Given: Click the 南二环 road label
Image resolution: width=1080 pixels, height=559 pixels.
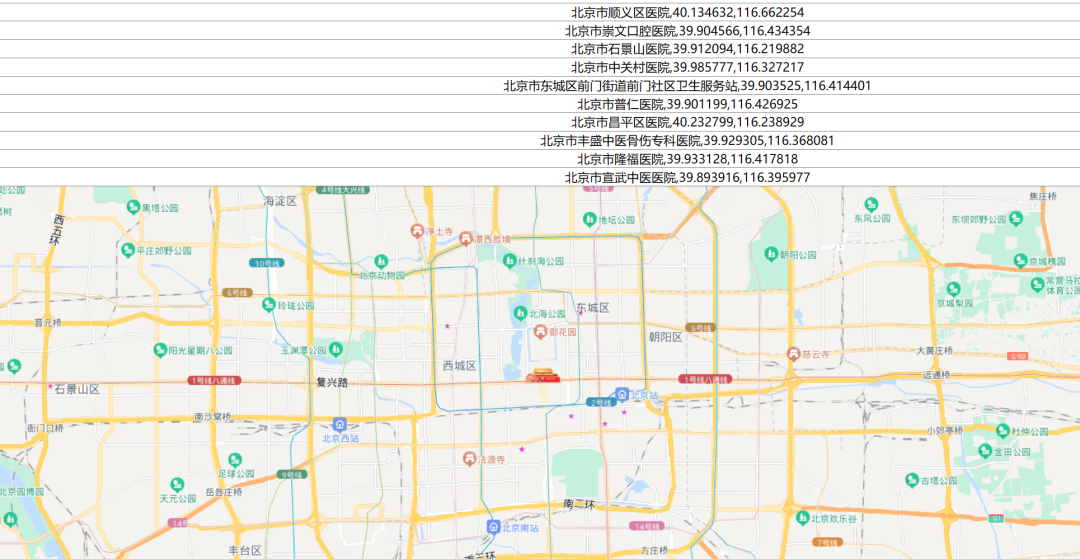Looking at the screenshot, I should click(x=579, y=504).
